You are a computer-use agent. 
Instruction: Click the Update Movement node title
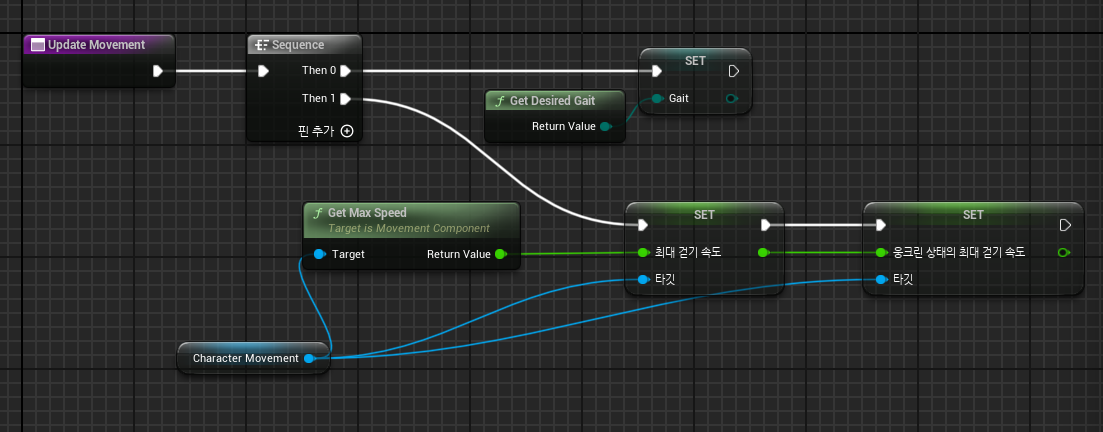(x=96, y=45)
